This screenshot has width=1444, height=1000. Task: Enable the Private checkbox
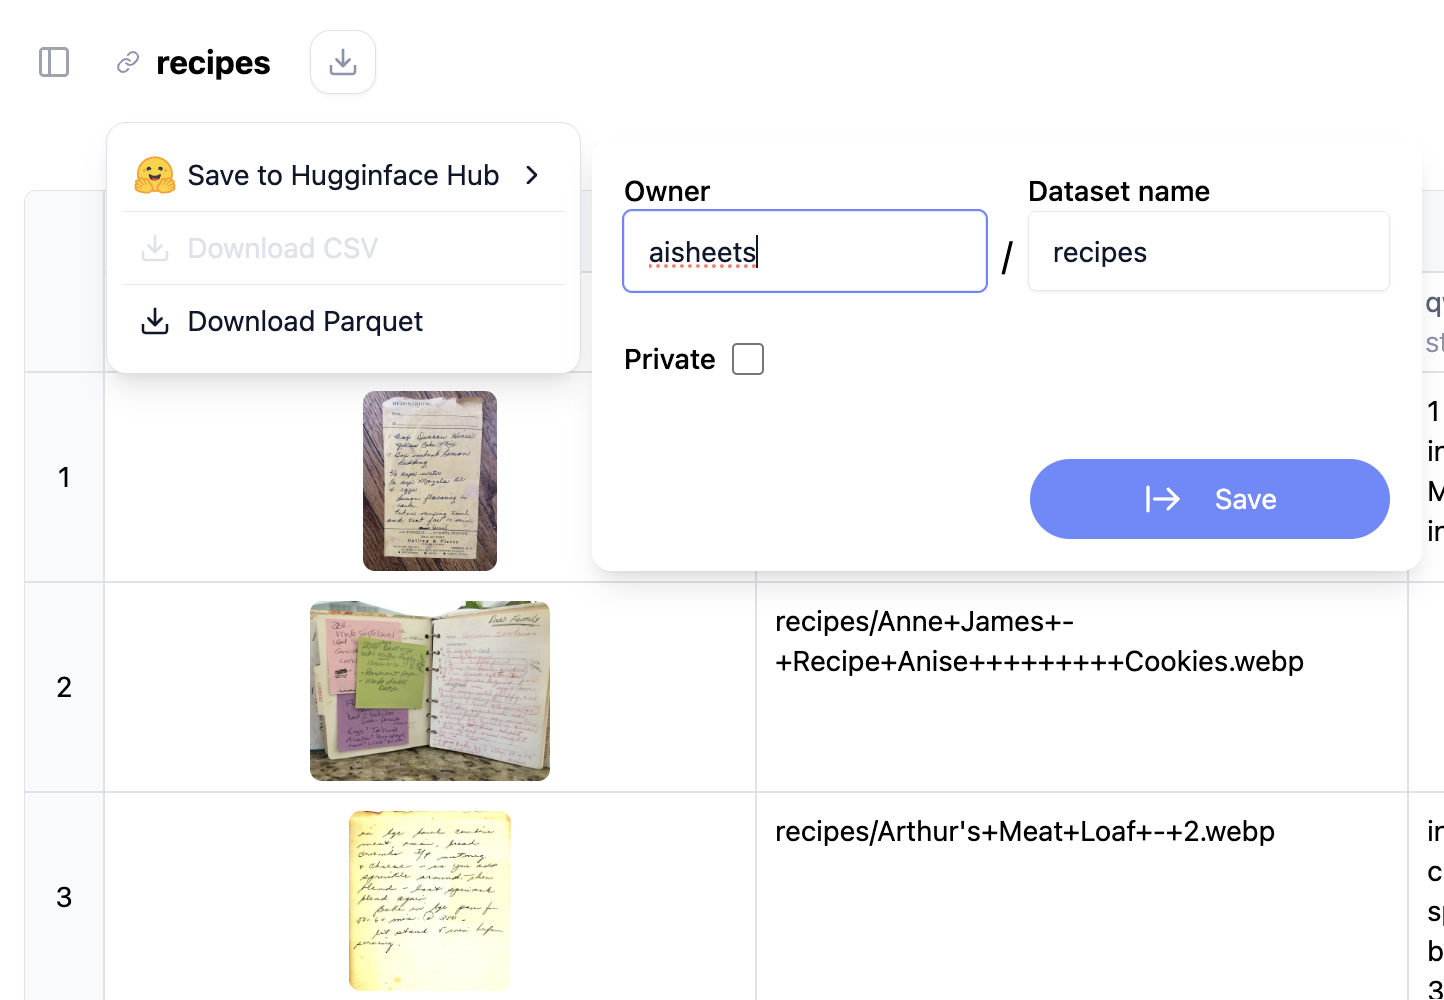pos(748,359)
